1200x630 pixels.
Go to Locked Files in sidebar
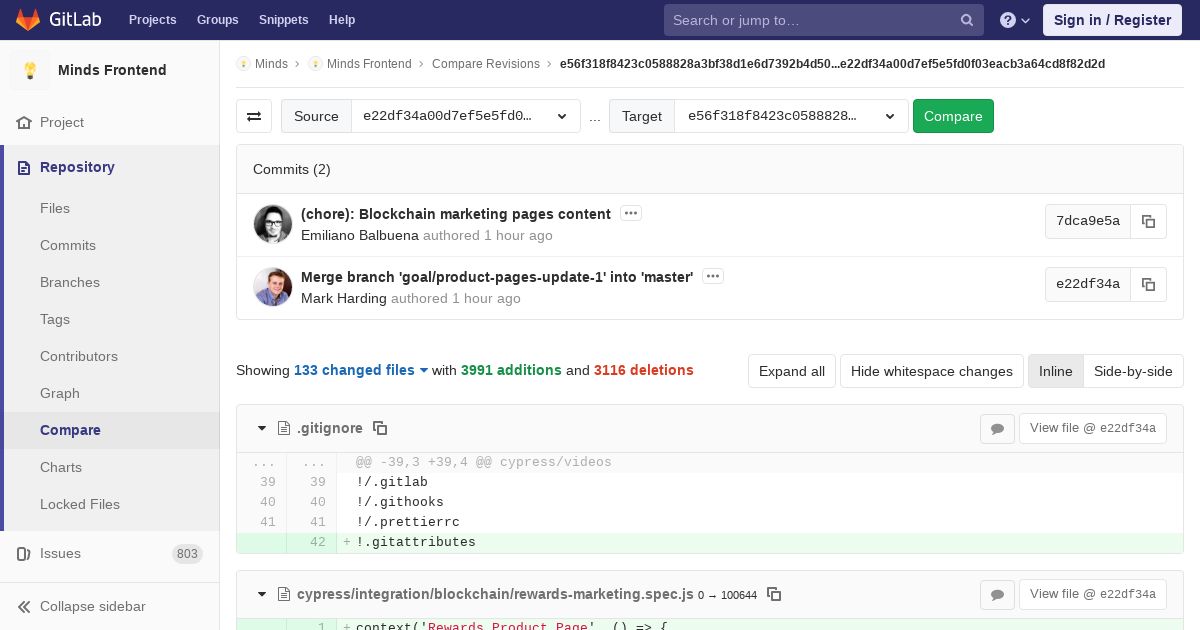click(x=80, y=504)
